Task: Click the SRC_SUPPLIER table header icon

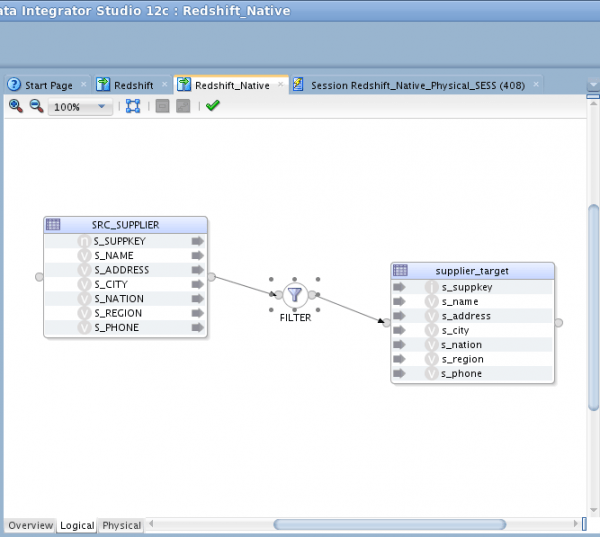Action: 54,225
